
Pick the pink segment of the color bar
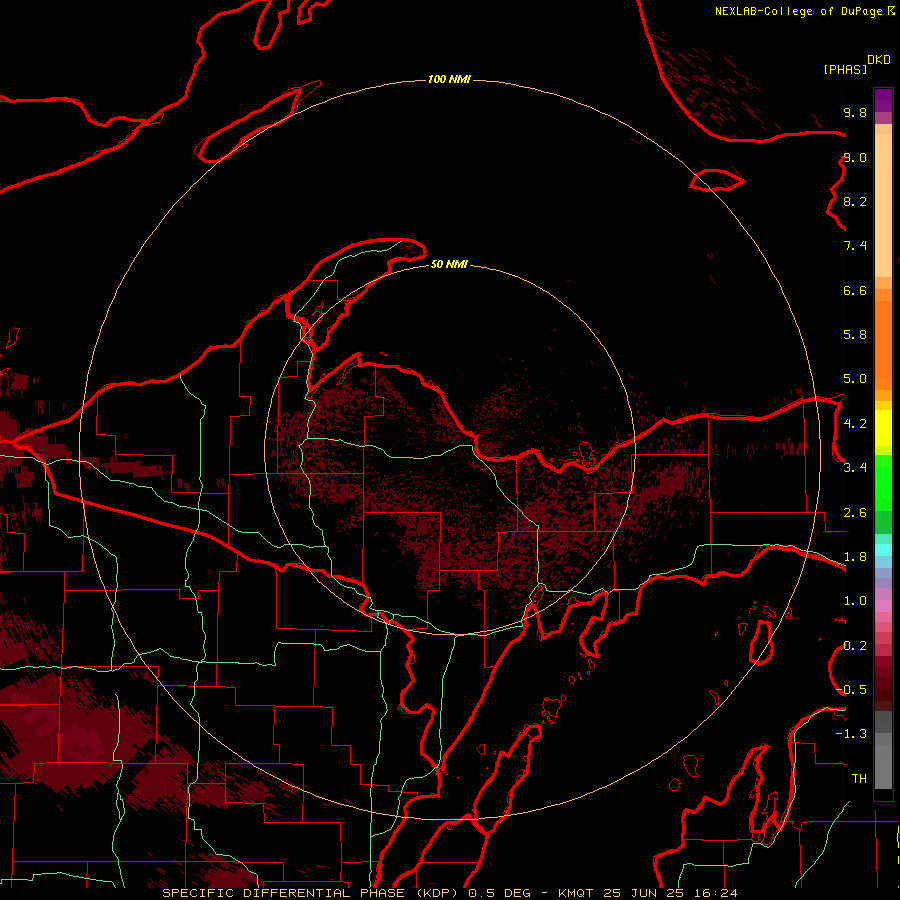pyautogui.click(x=883, y=605)
